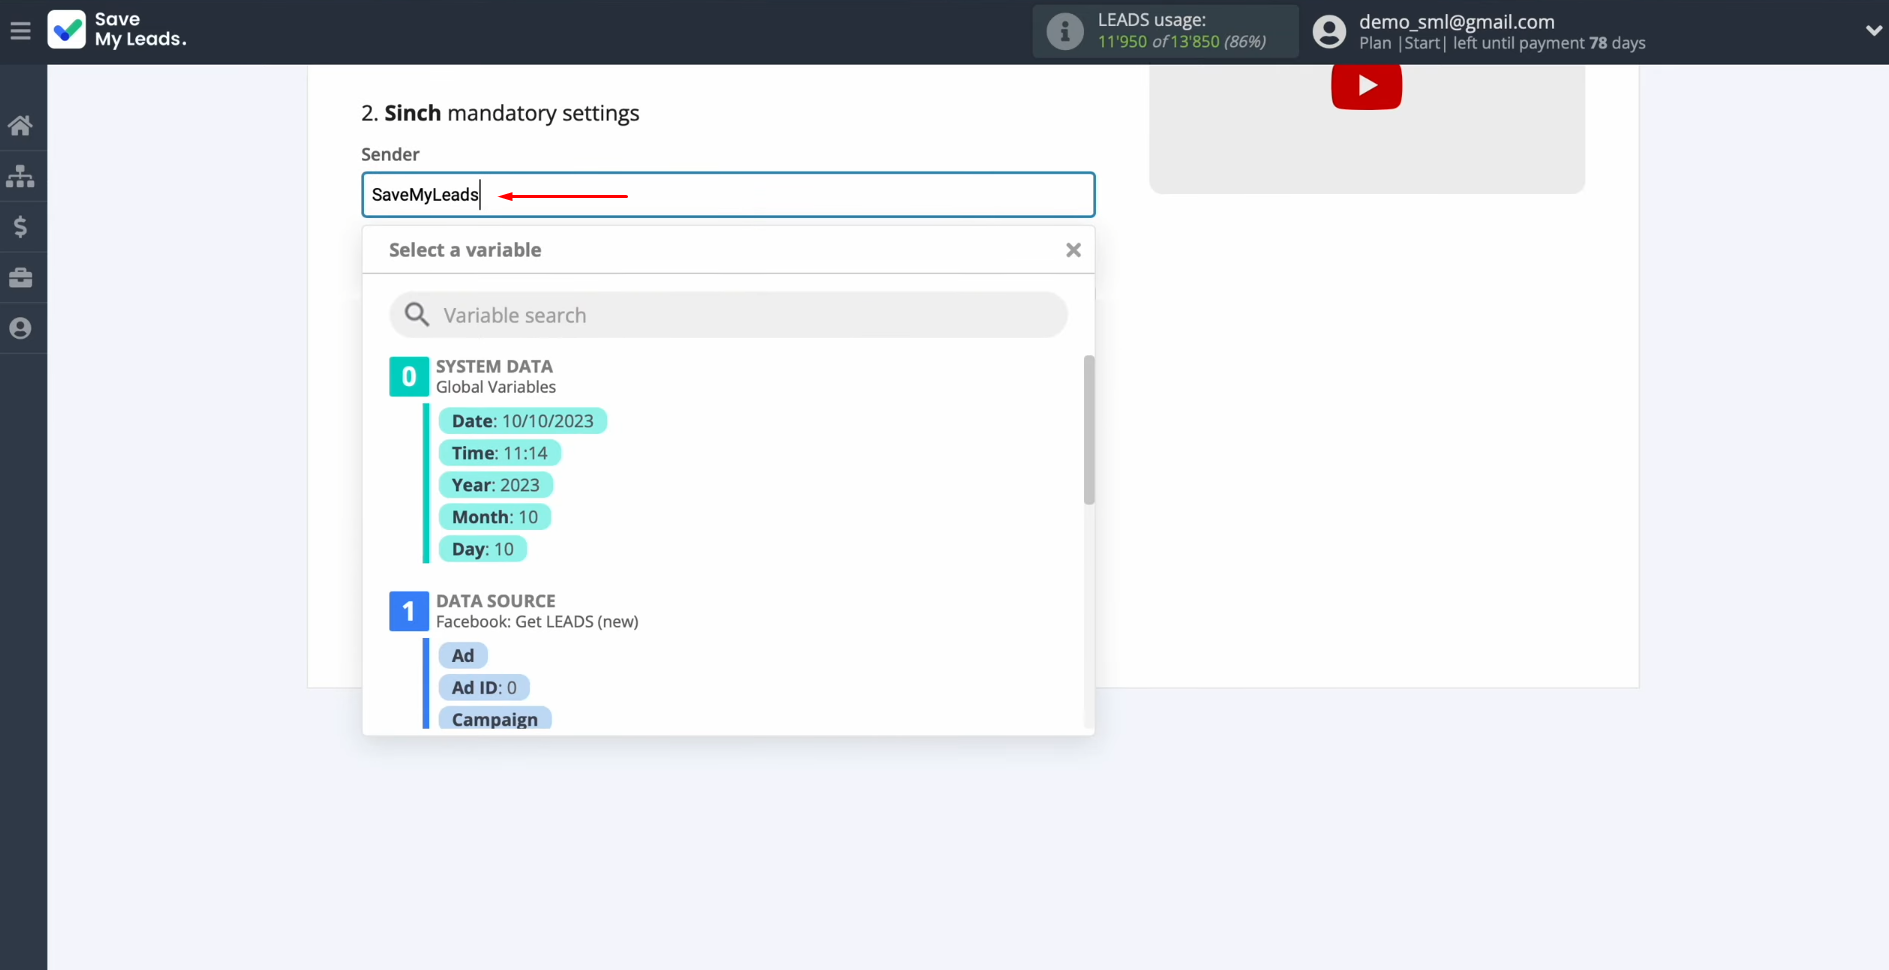
Task: Click the Plan Start payment info text
Action: [1502, 43]
